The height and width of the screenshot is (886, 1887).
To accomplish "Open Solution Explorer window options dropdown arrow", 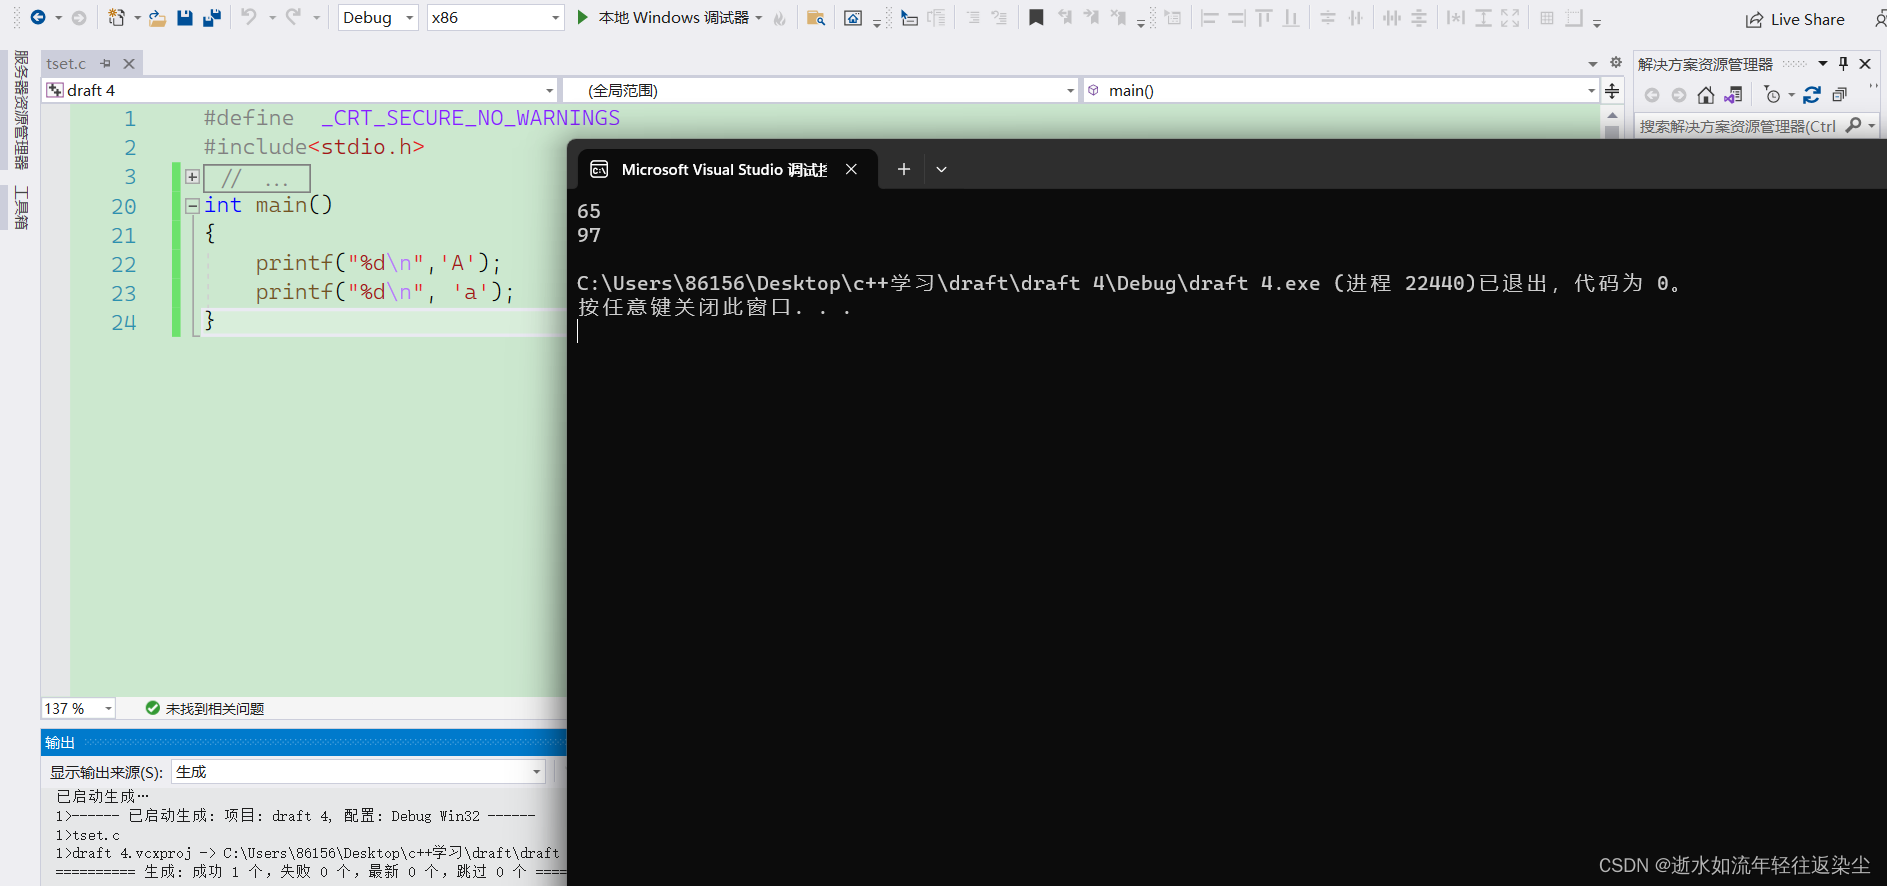I will 1823,63.
